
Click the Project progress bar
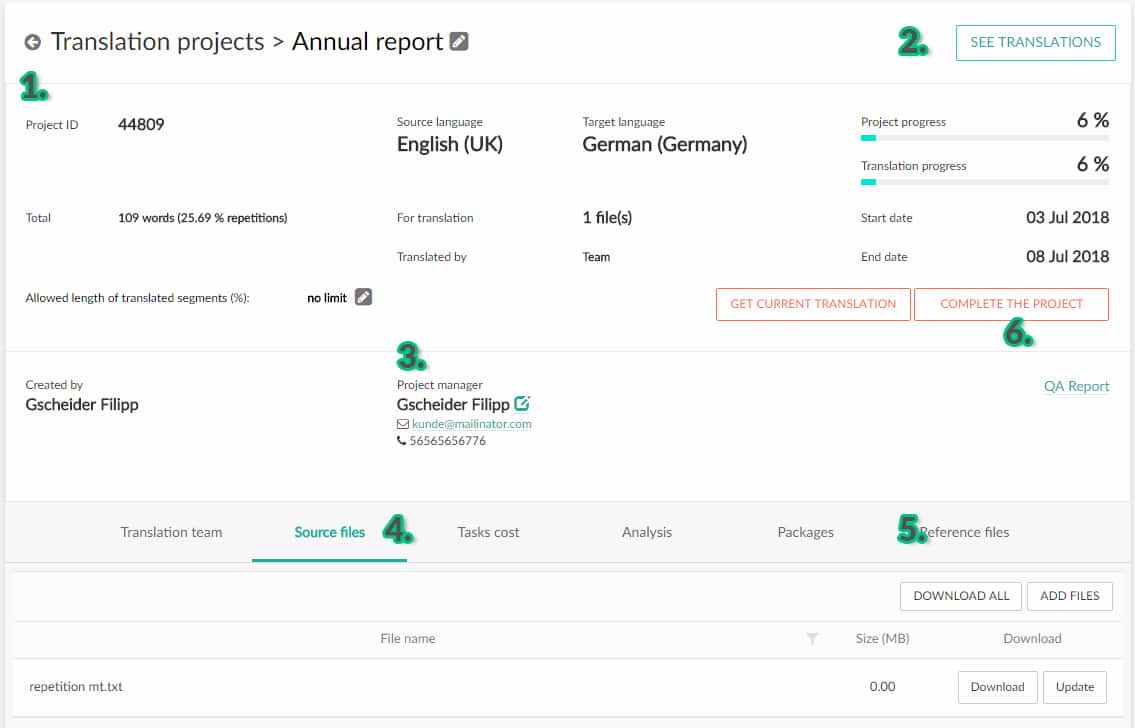(984, 138)
